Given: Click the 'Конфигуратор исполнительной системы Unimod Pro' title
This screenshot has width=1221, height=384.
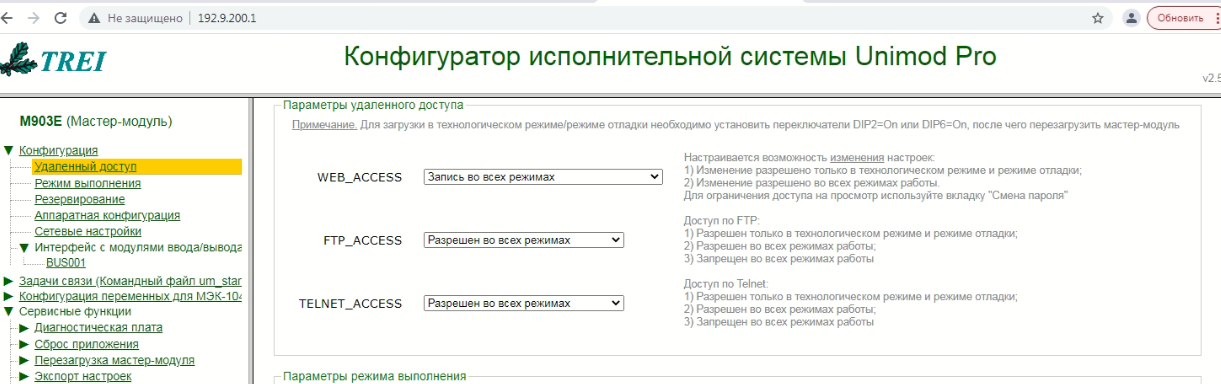Looking at the screenshot, I should [670, 57].
